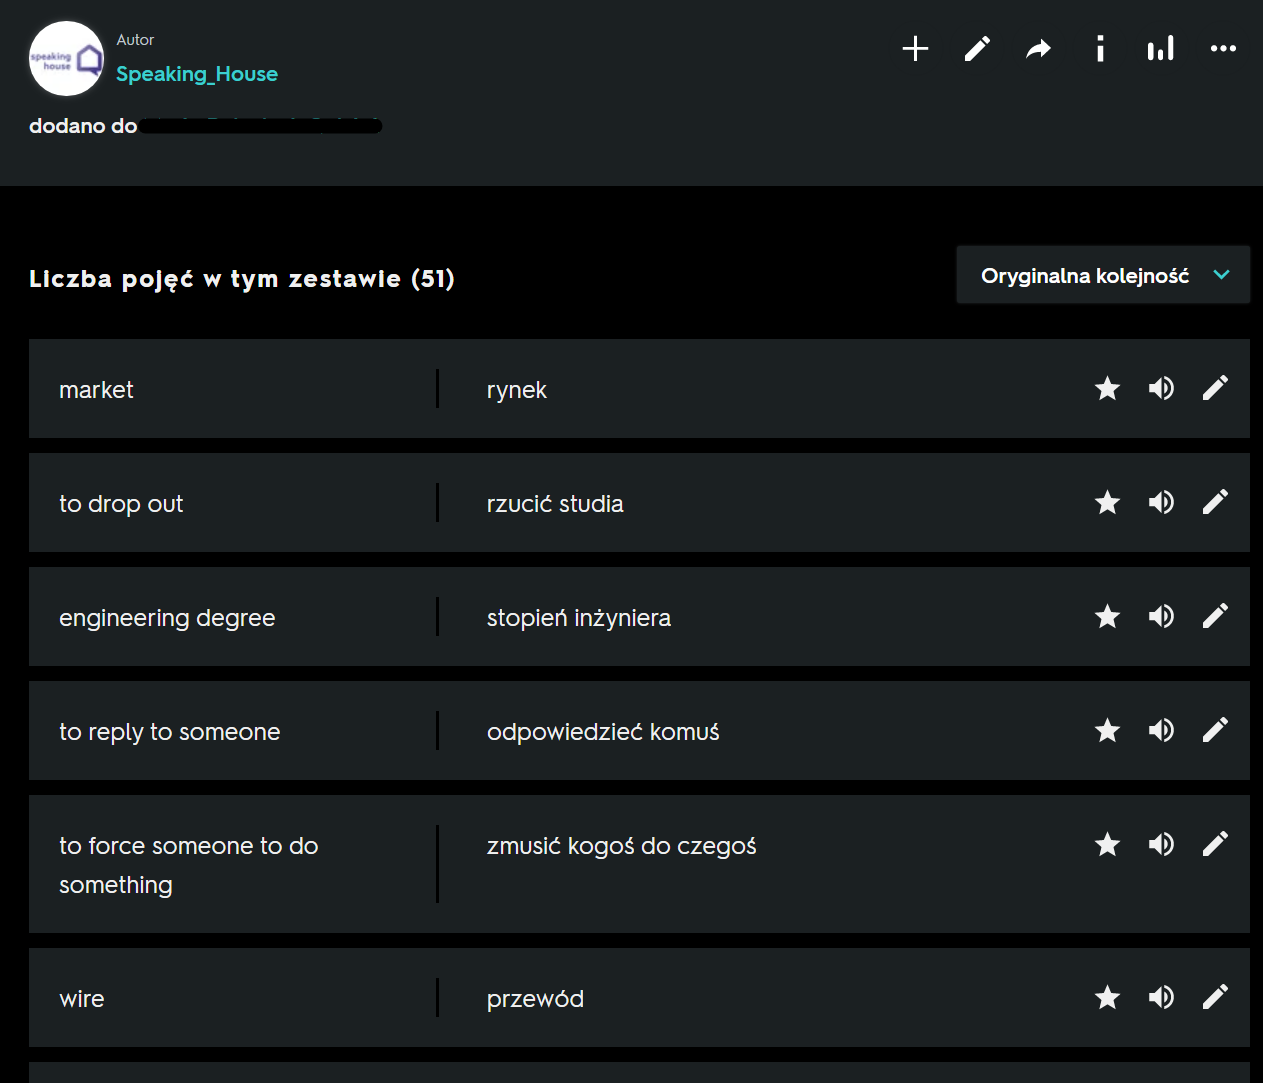This screenshot has width=1263, height=1083.
Task: Select the 'przewód' definition text
Action: (535, 999)
